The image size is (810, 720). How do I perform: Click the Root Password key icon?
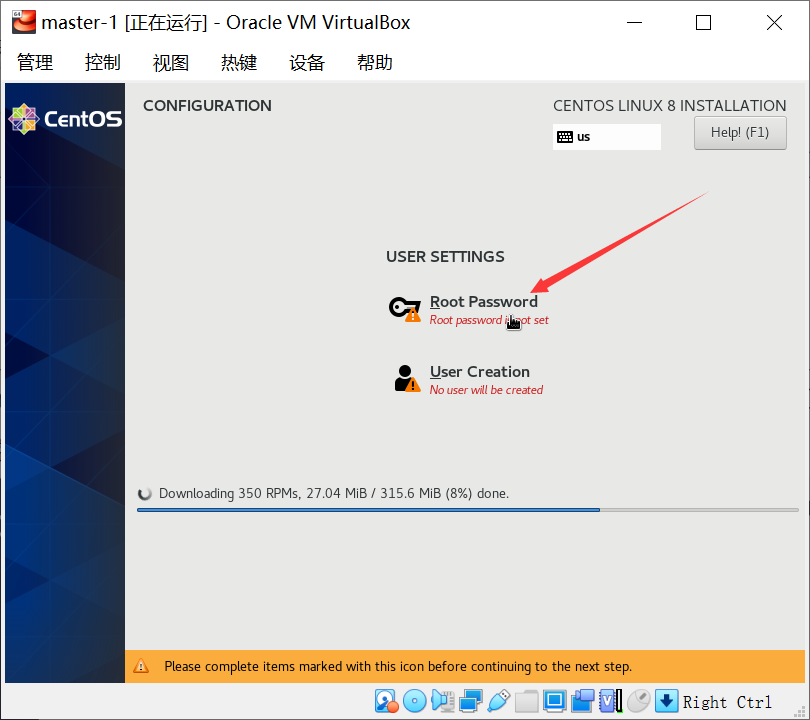404,309
